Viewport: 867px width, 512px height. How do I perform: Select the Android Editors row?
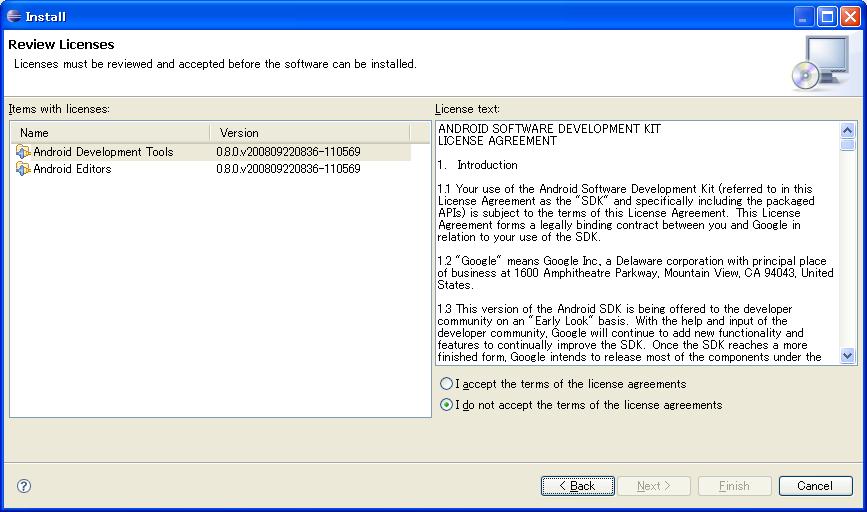click(211, 169)
